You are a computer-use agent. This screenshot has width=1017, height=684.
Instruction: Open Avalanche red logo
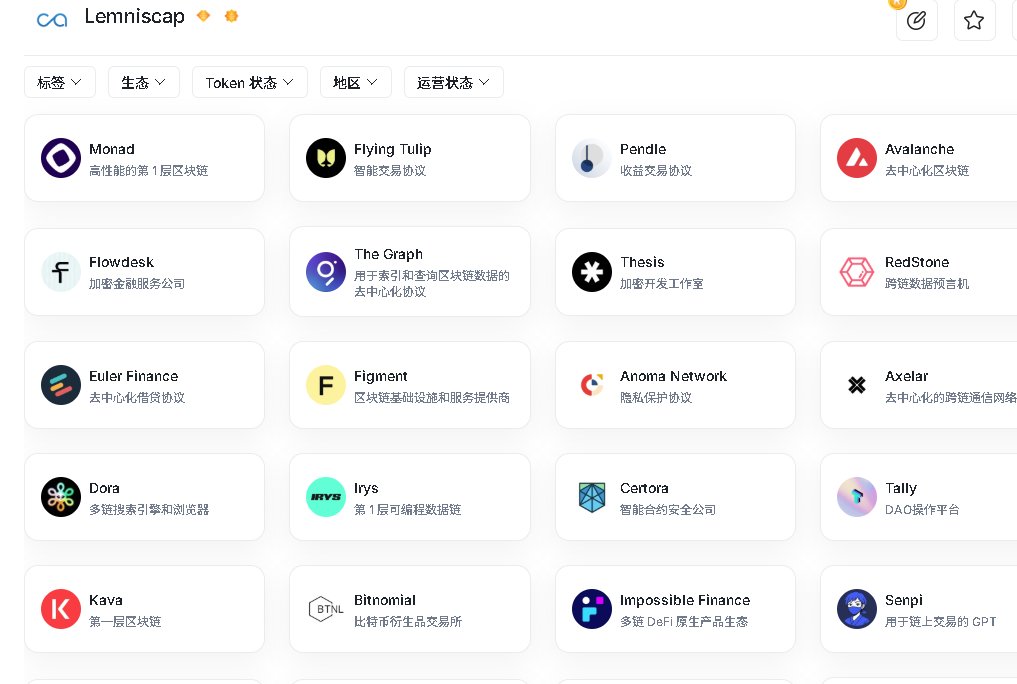[x=857, y=158]
